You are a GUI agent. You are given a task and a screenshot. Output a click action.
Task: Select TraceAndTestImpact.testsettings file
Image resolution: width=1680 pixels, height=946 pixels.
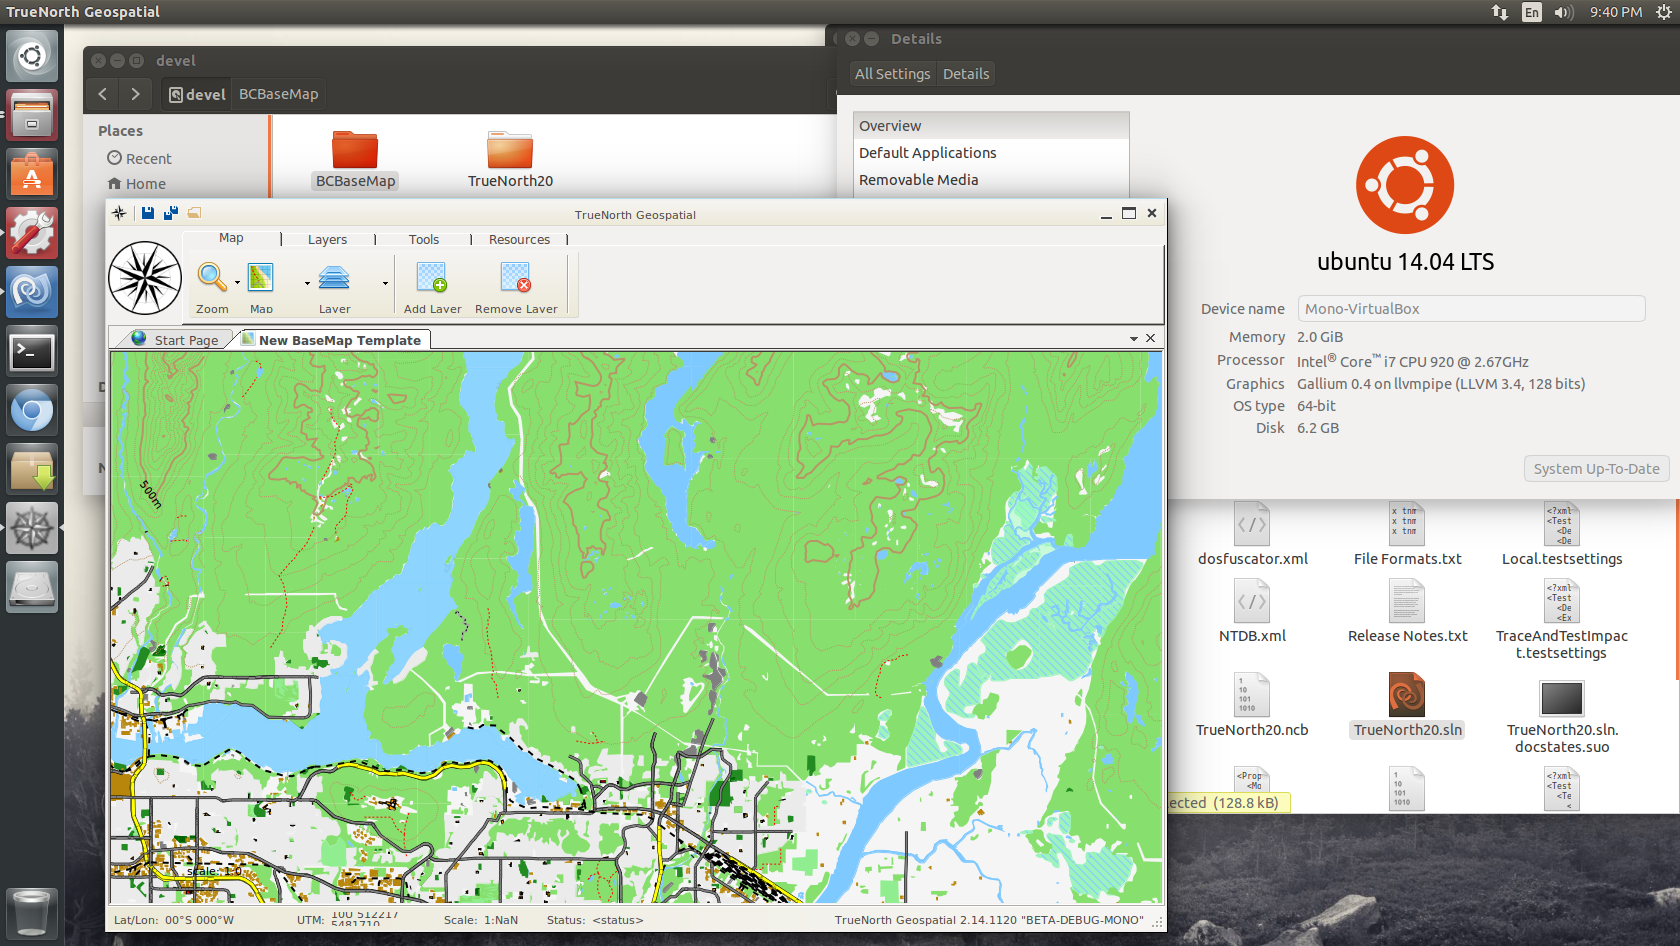[x=1562, y=620]
